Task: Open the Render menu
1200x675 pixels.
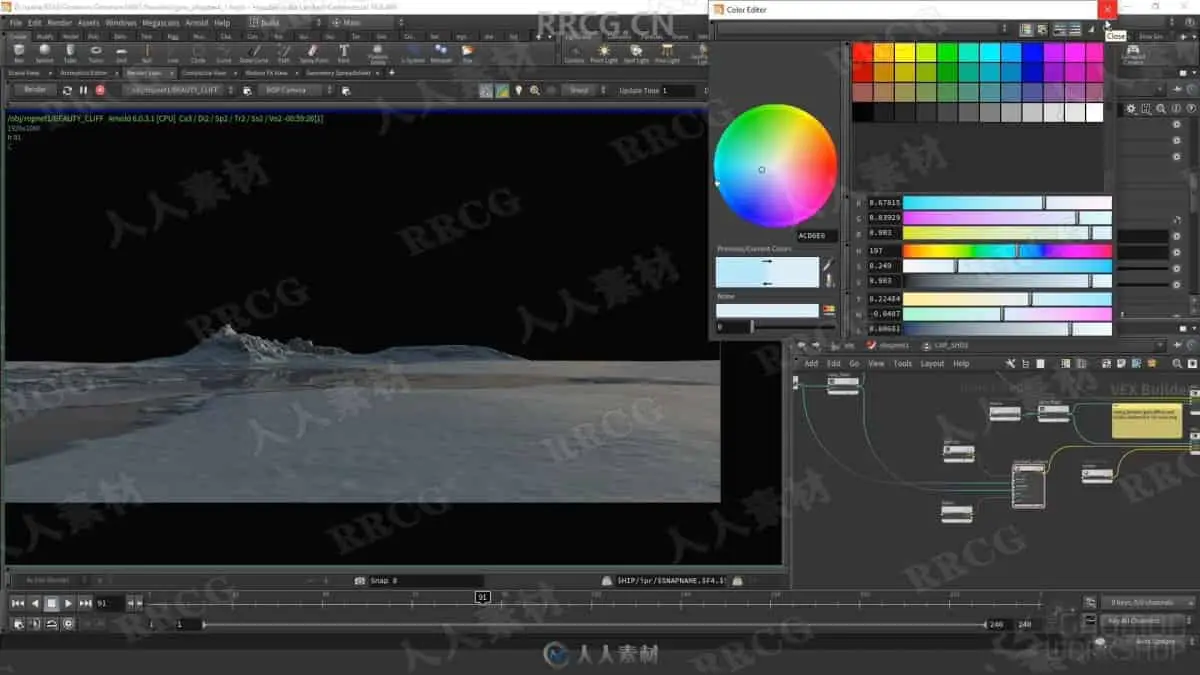Action: [x=60, y=22]
